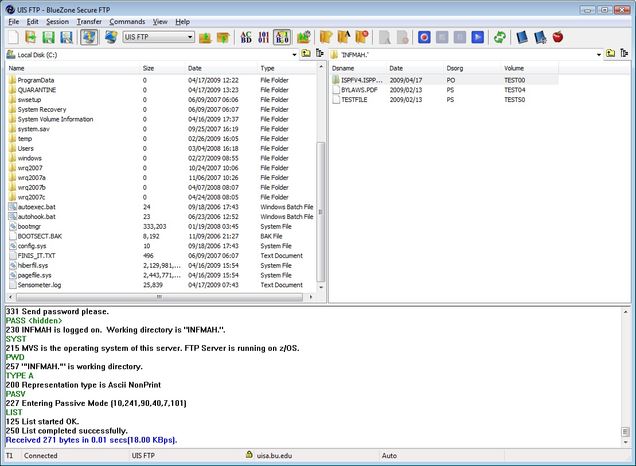Click the blue Save As floppy icon
The width and height of the screenshot is (636, 466).
[66, 37]
